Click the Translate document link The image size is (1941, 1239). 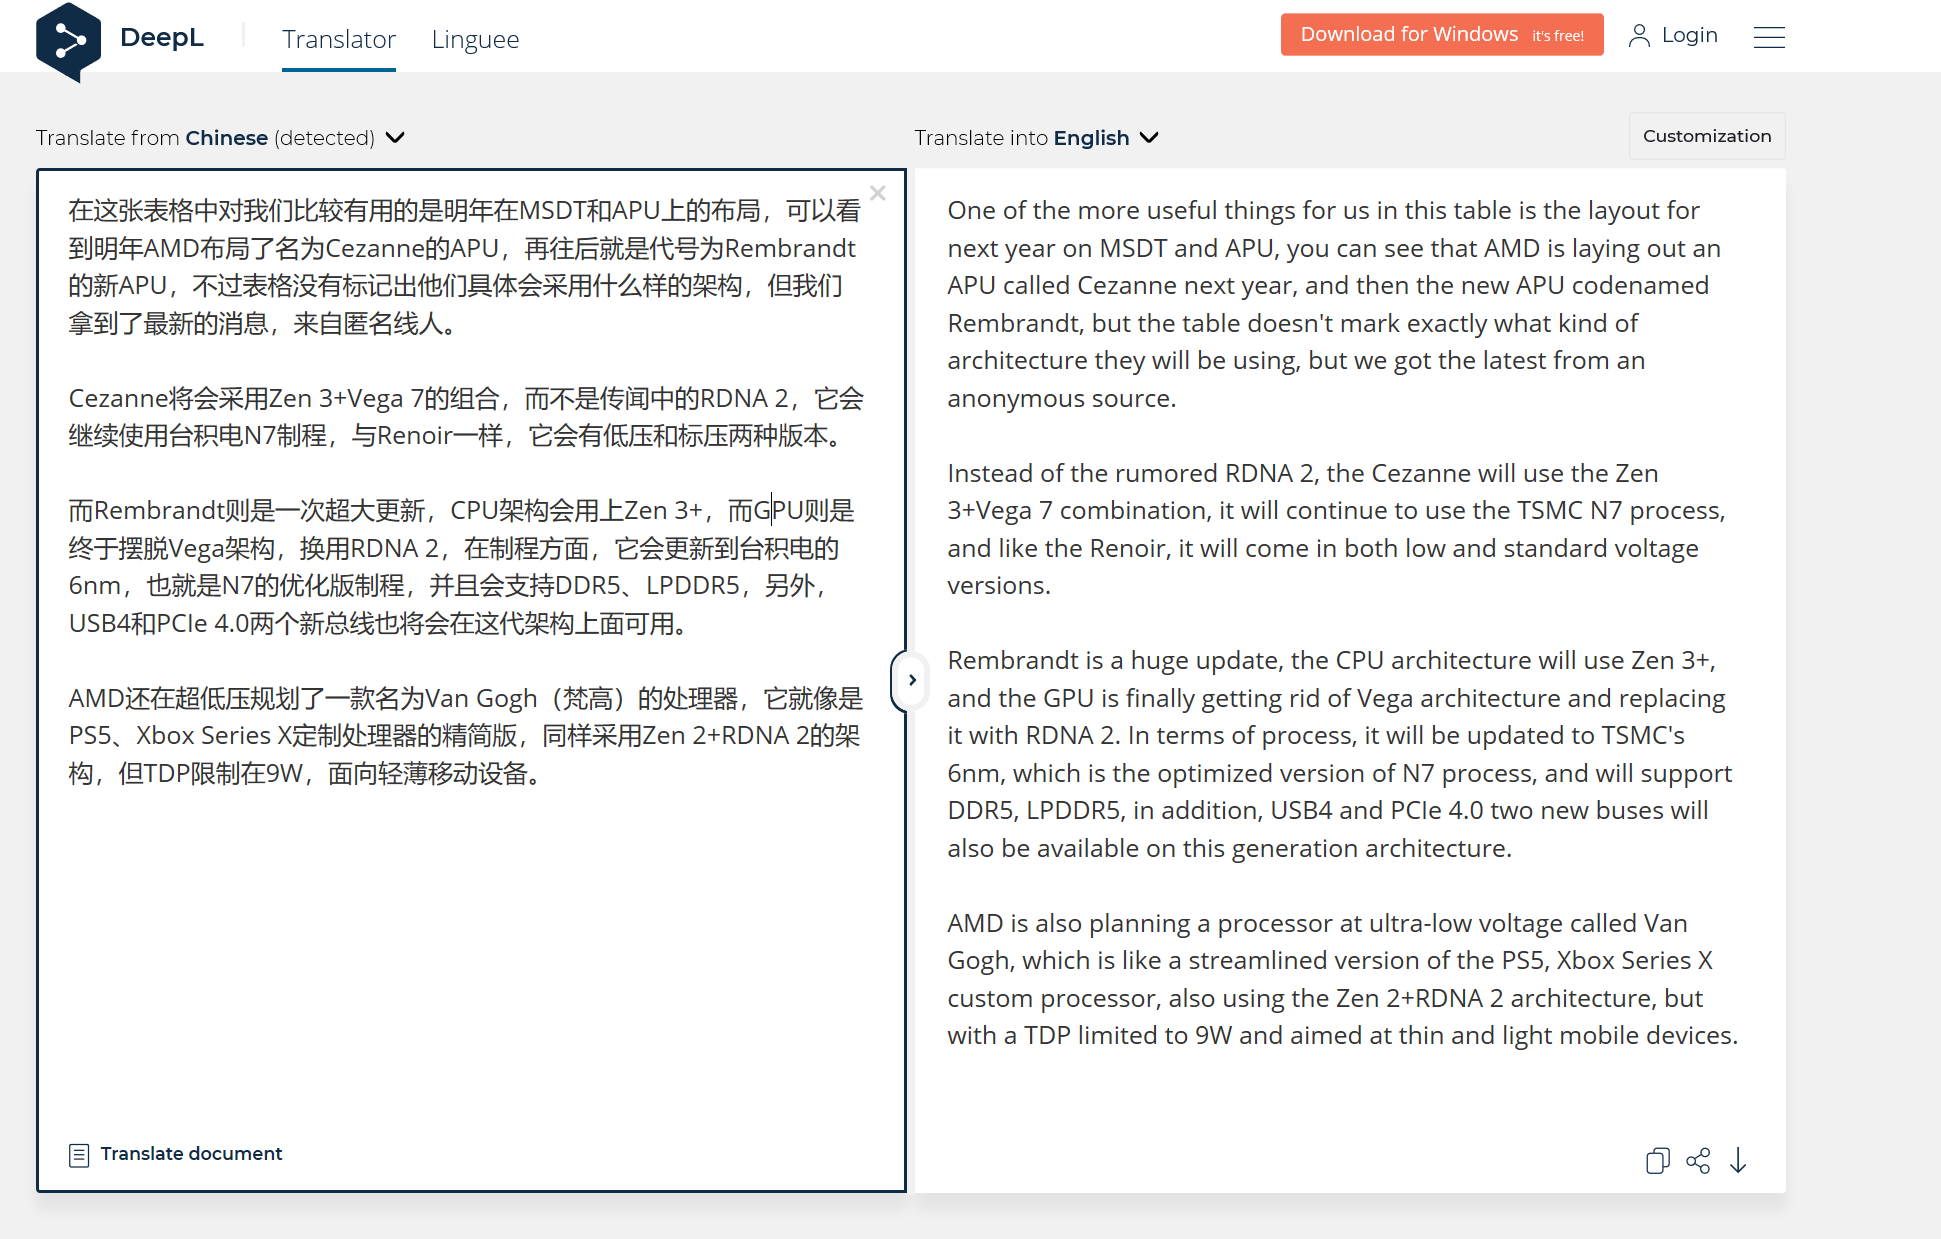(191, 1154)
